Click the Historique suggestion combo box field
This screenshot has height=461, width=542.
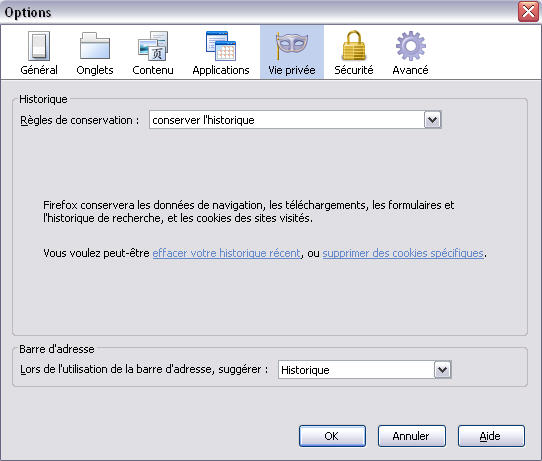click(x=365, y=370)
